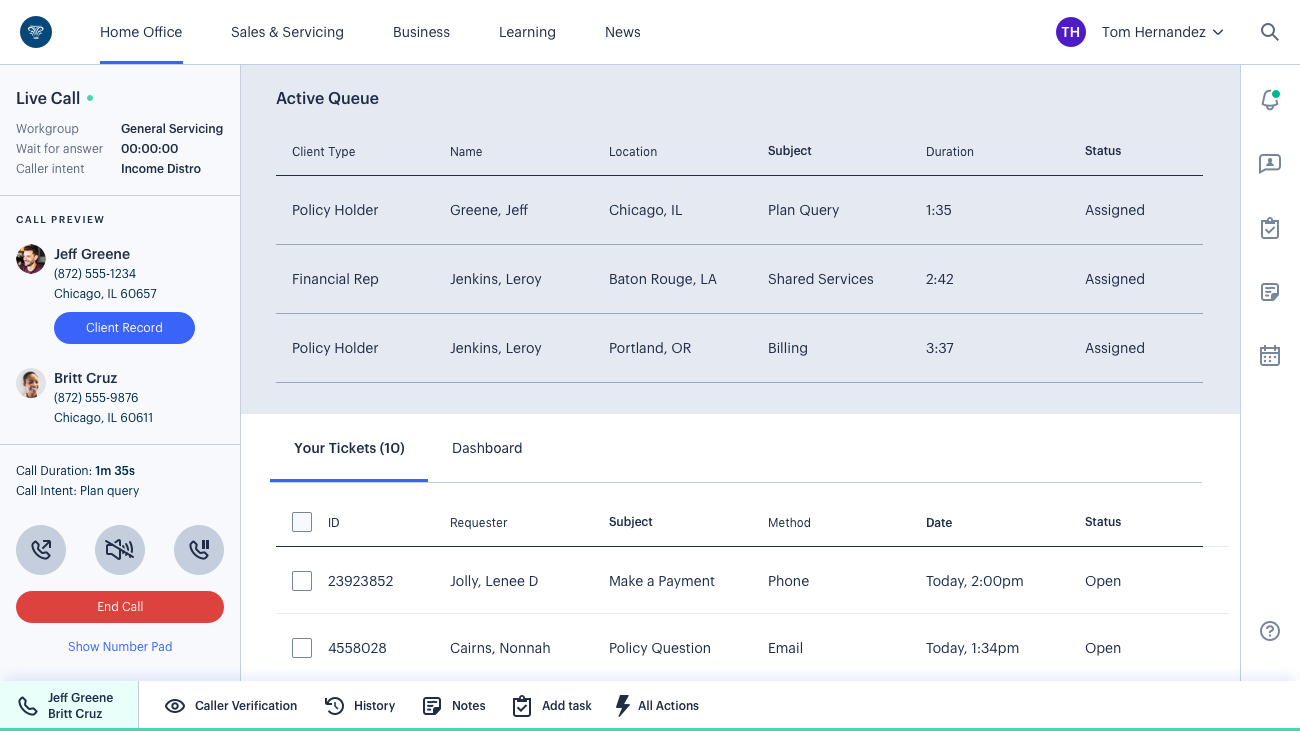Click requester Cairns, Nonnah
Screen dimensions: 1300x731
(500, 648)
